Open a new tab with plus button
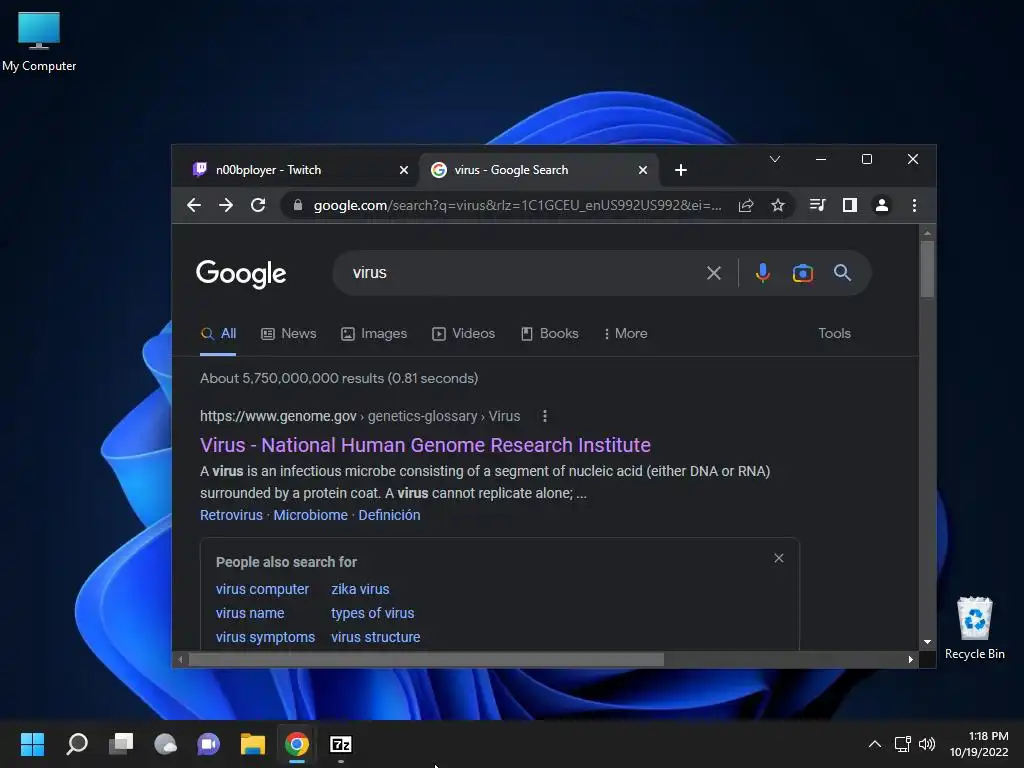 pyautogui.click(x=680, y=170)
